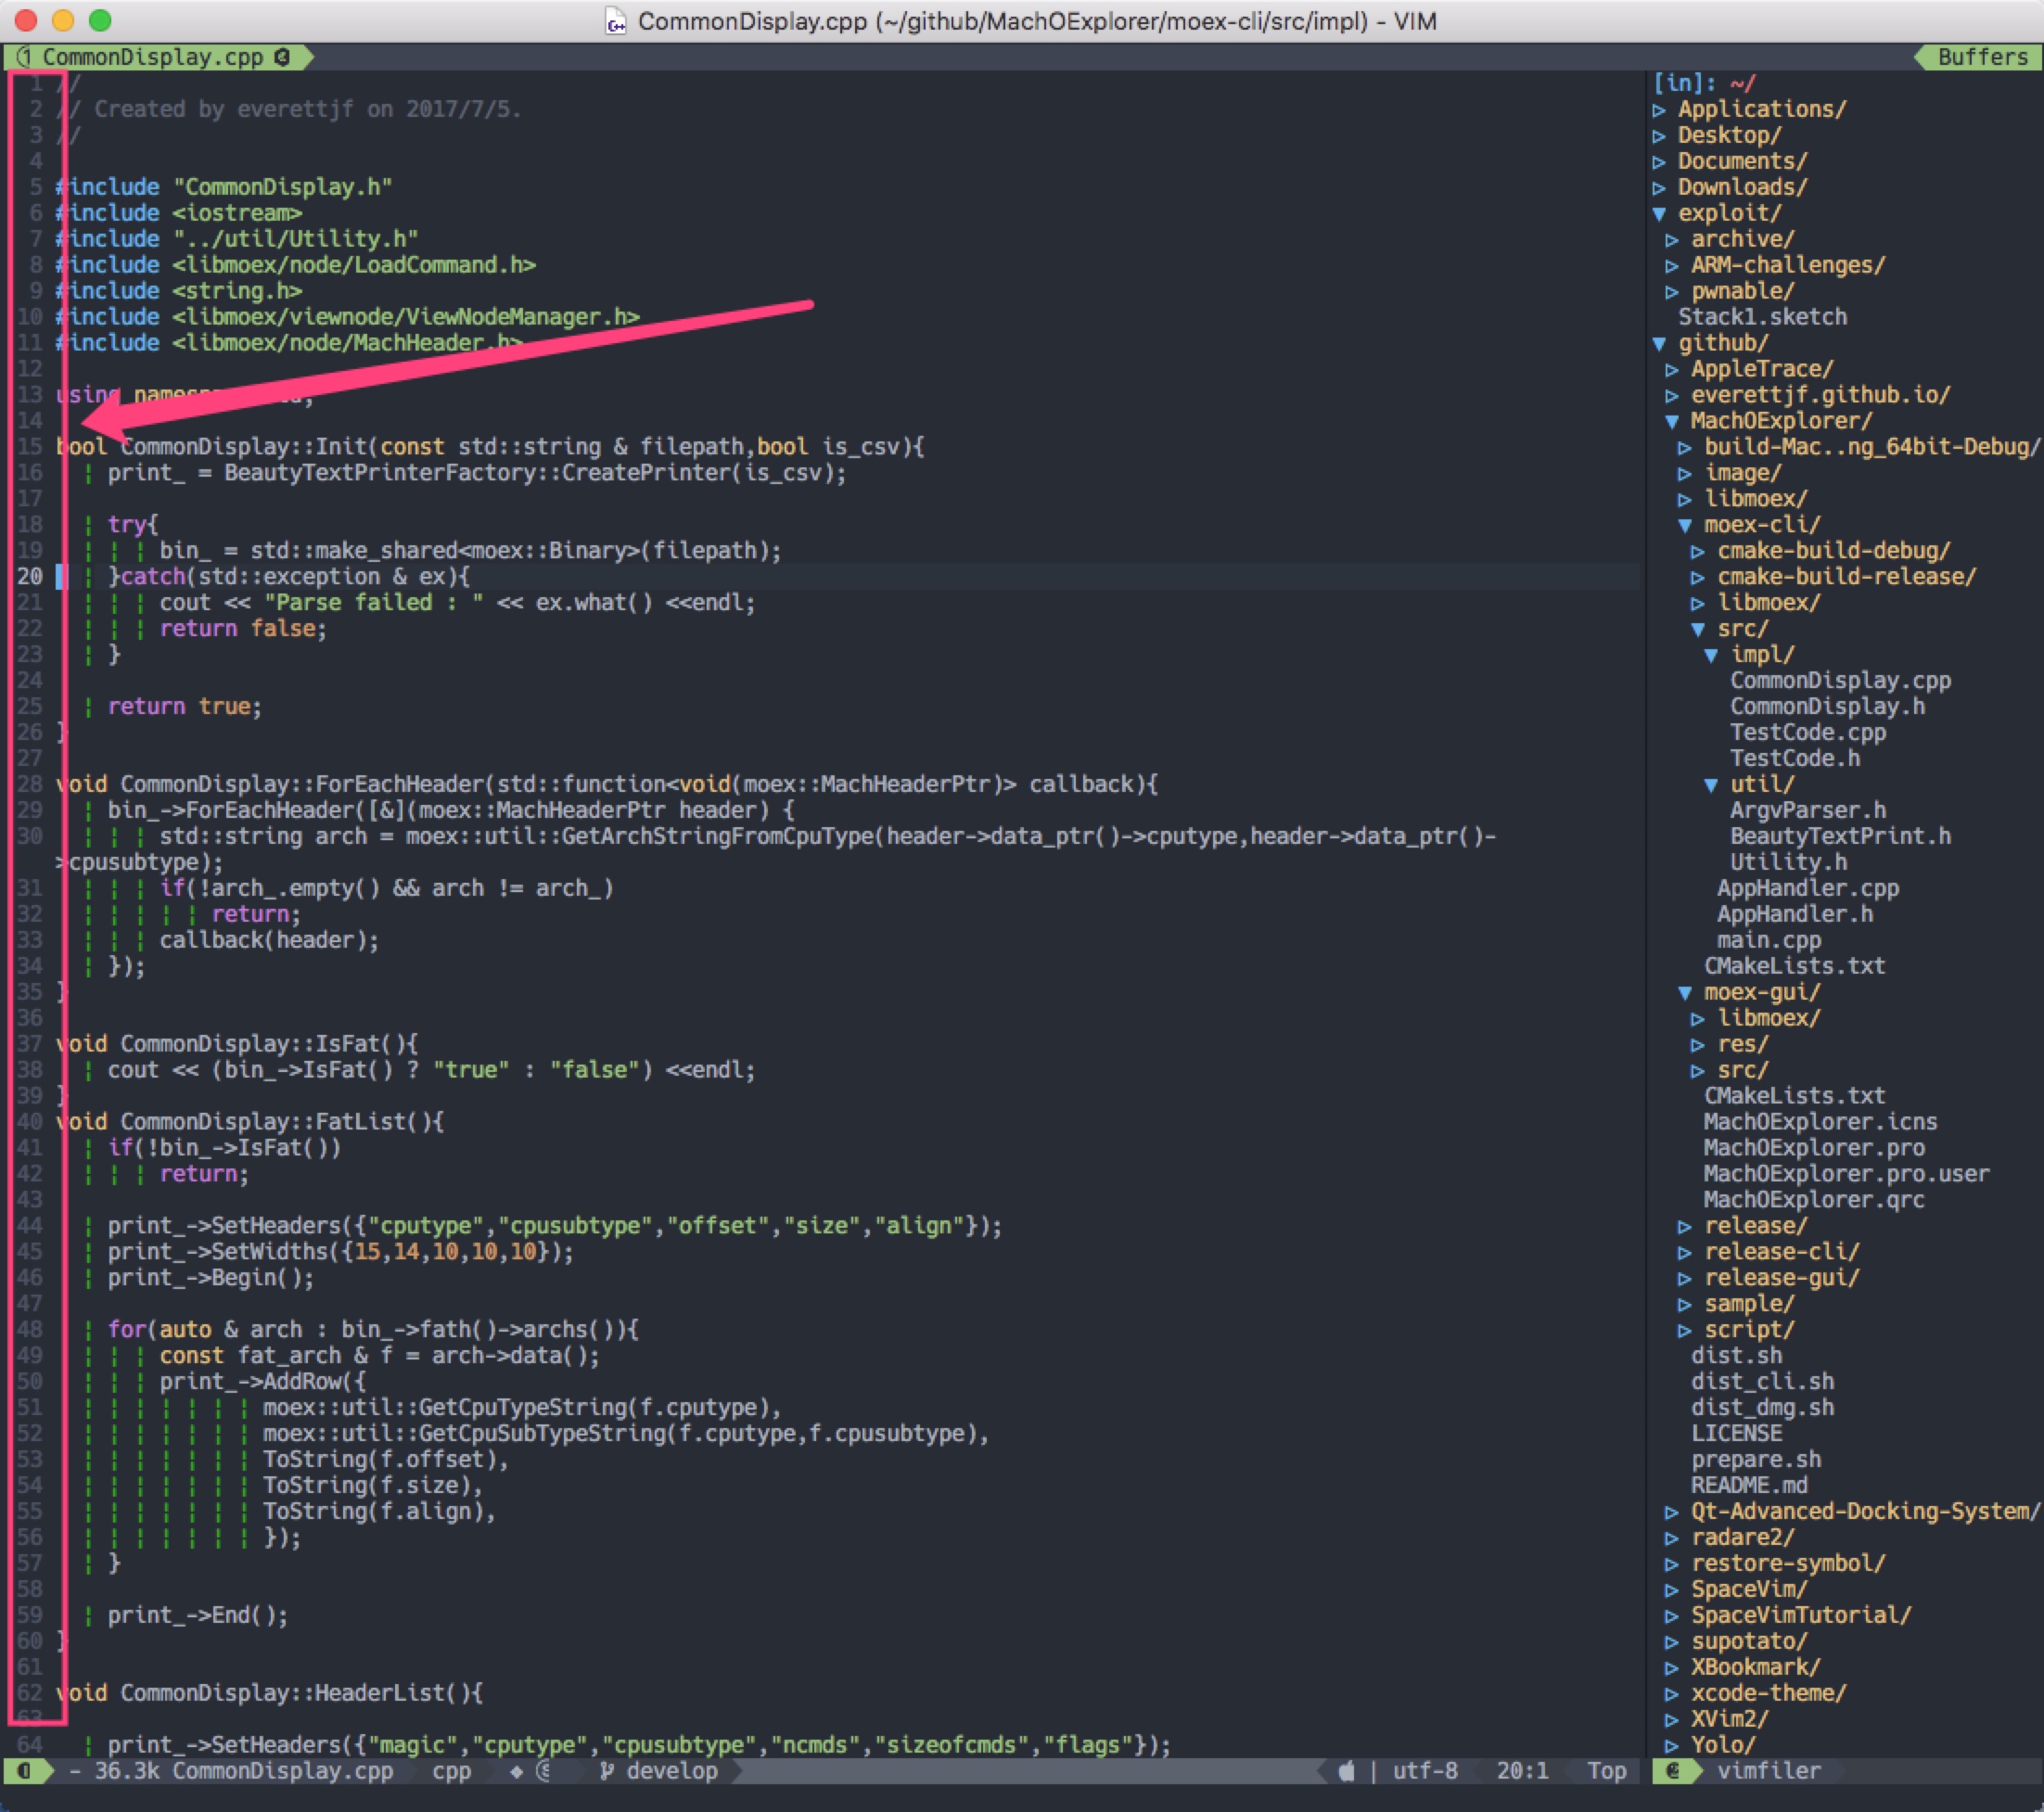Select the Qt-Advanced-Docking-System/ folder

(1865, 1512)
